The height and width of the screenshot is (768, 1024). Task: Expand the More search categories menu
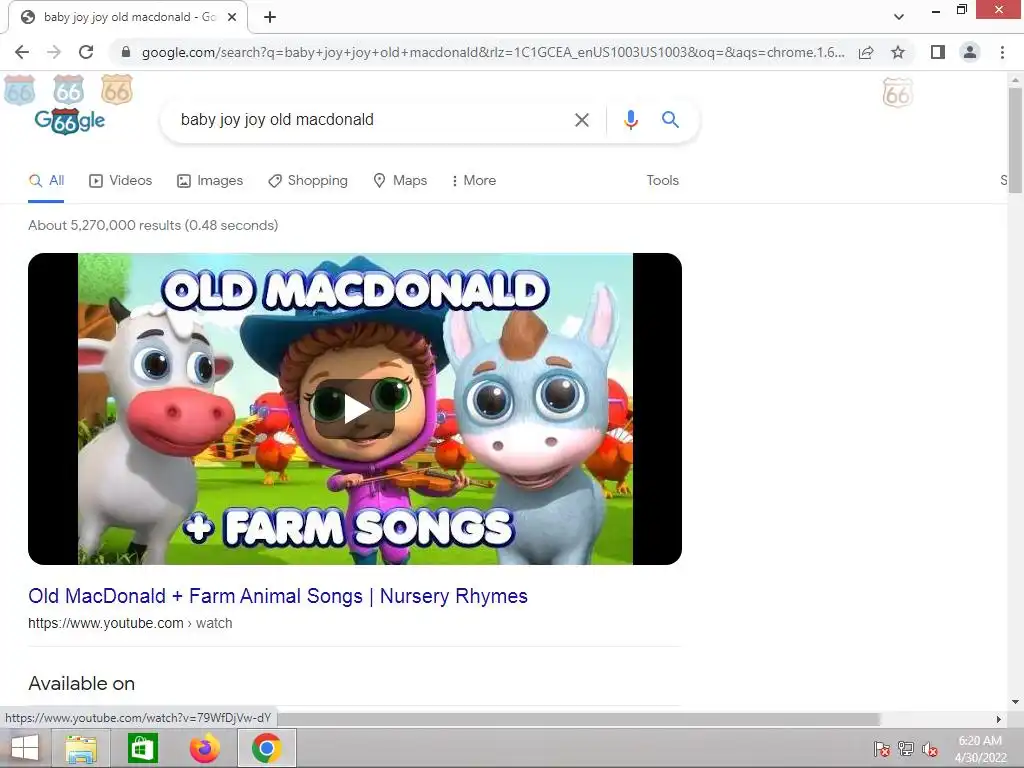[474, 180]
